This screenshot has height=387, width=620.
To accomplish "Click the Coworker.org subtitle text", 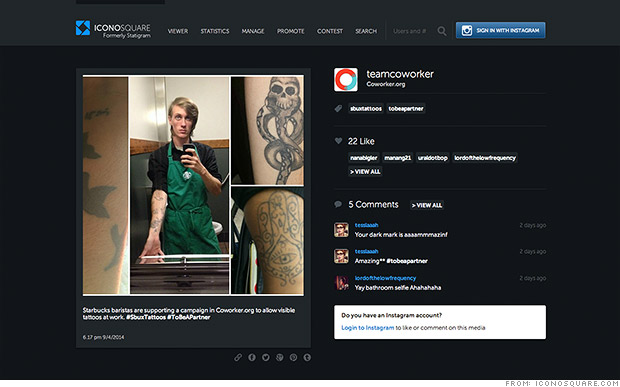I will click(386, 84).
